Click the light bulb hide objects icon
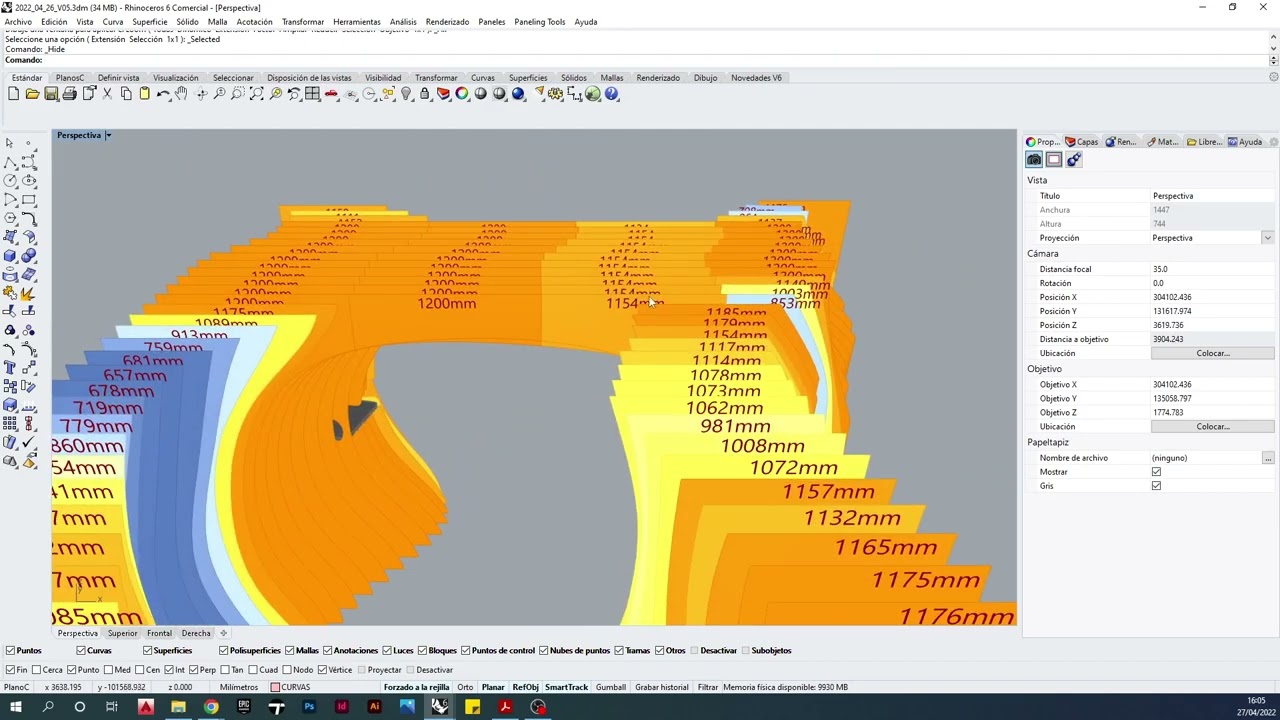This screenshot has width=1280, height=720. pyautogui.click(x=406, y=94)
